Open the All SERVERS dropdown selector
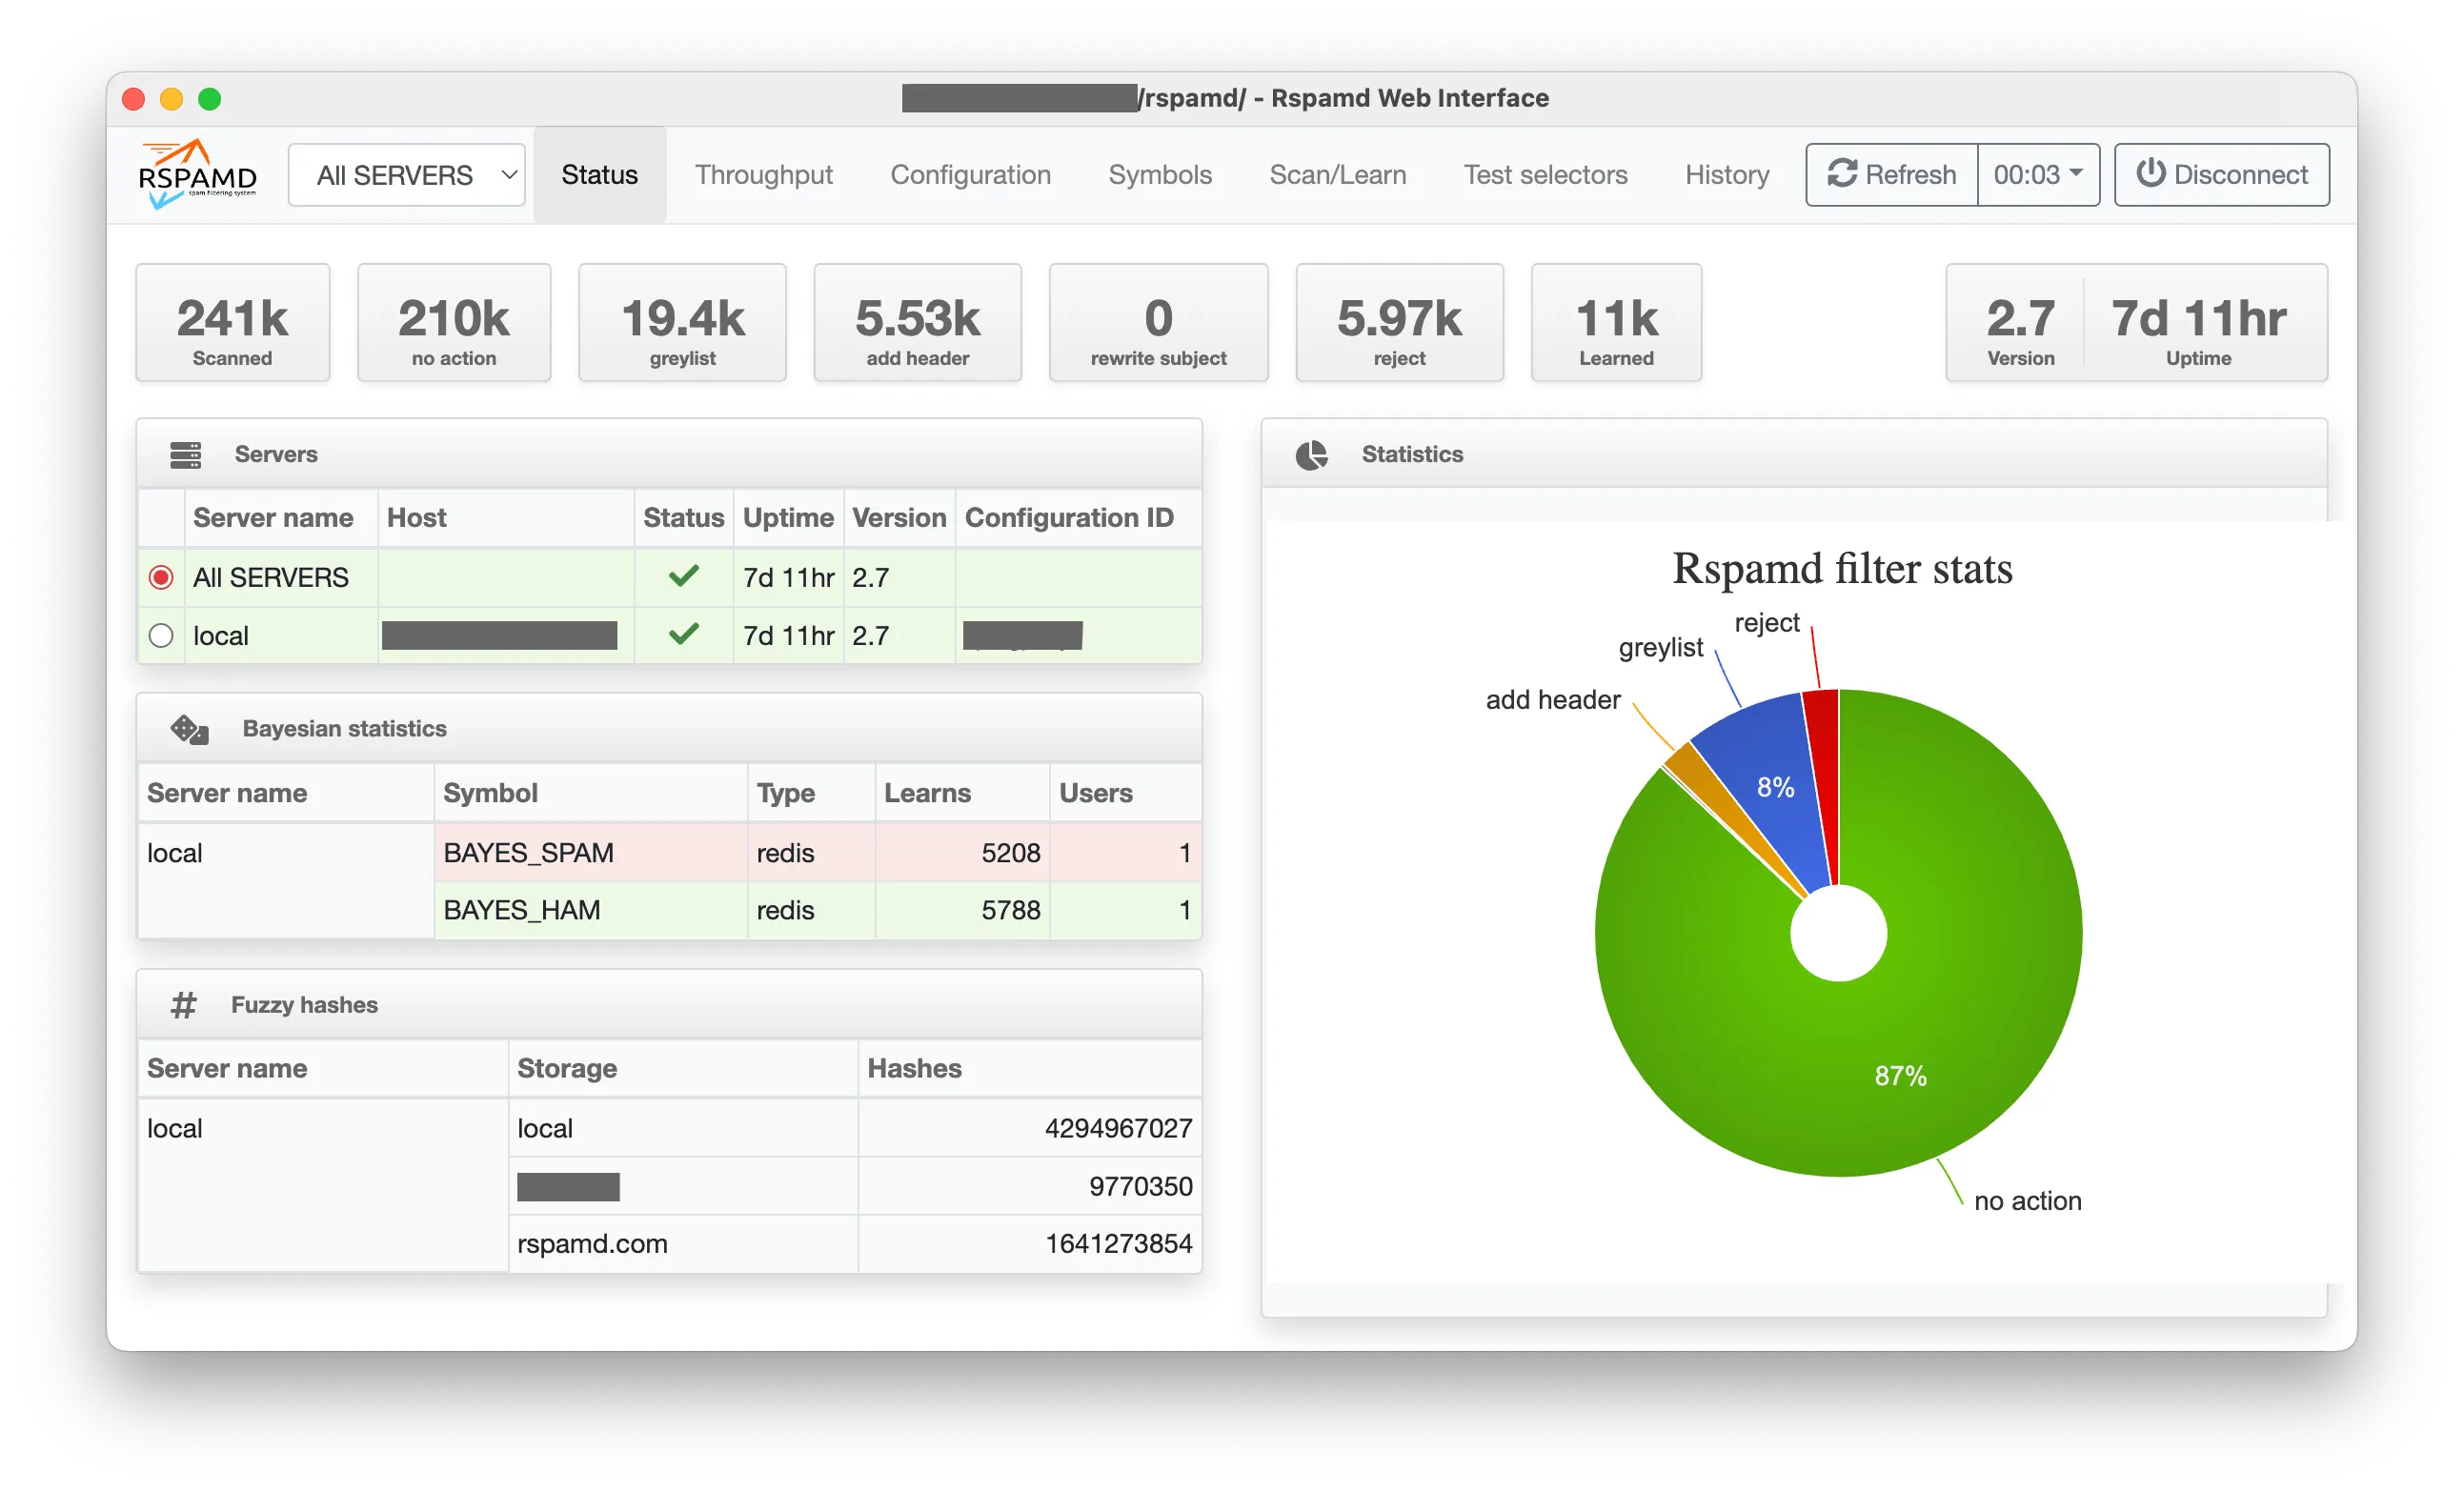The height and width of the screenshot is (1492, 2464). point(407,175)
